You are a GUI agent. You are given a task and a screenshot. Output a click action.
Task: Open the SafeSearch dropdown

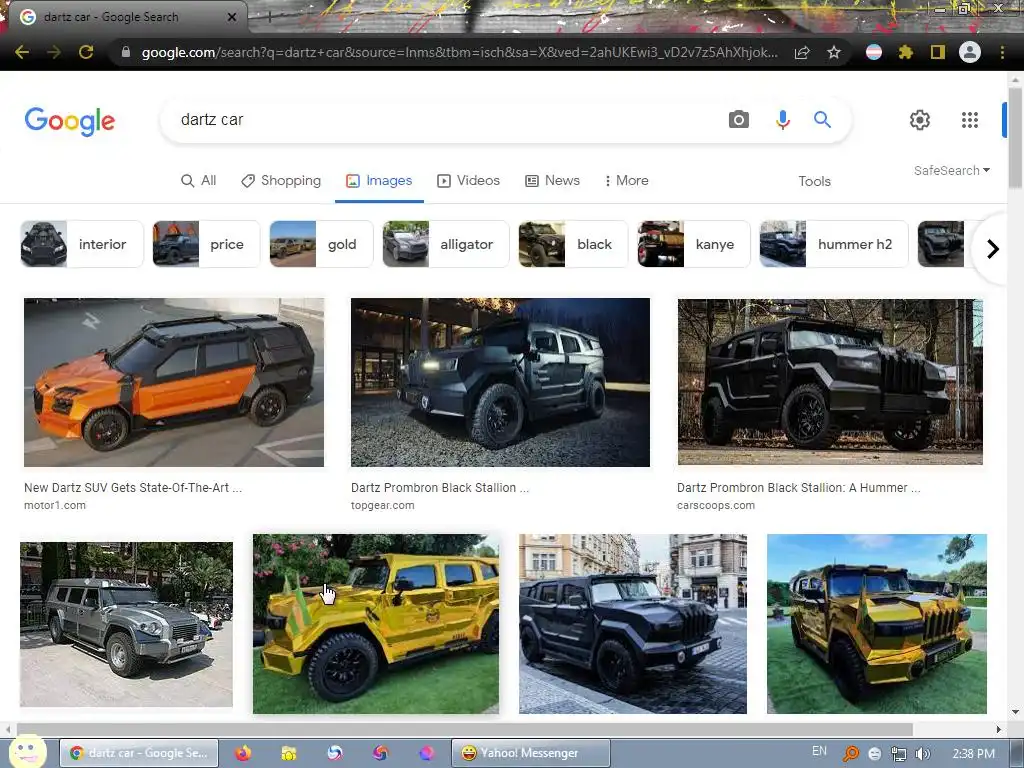click(952, 170)
